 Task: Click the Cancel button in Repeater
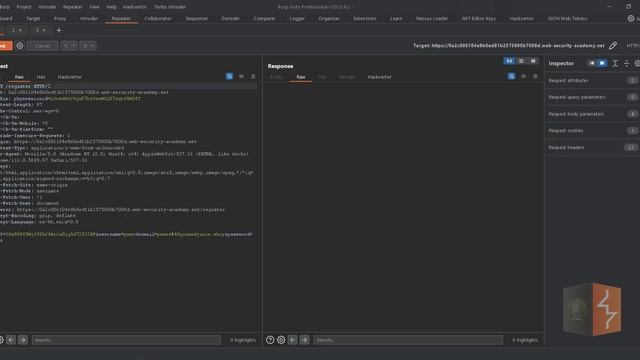tap(42, 46)
